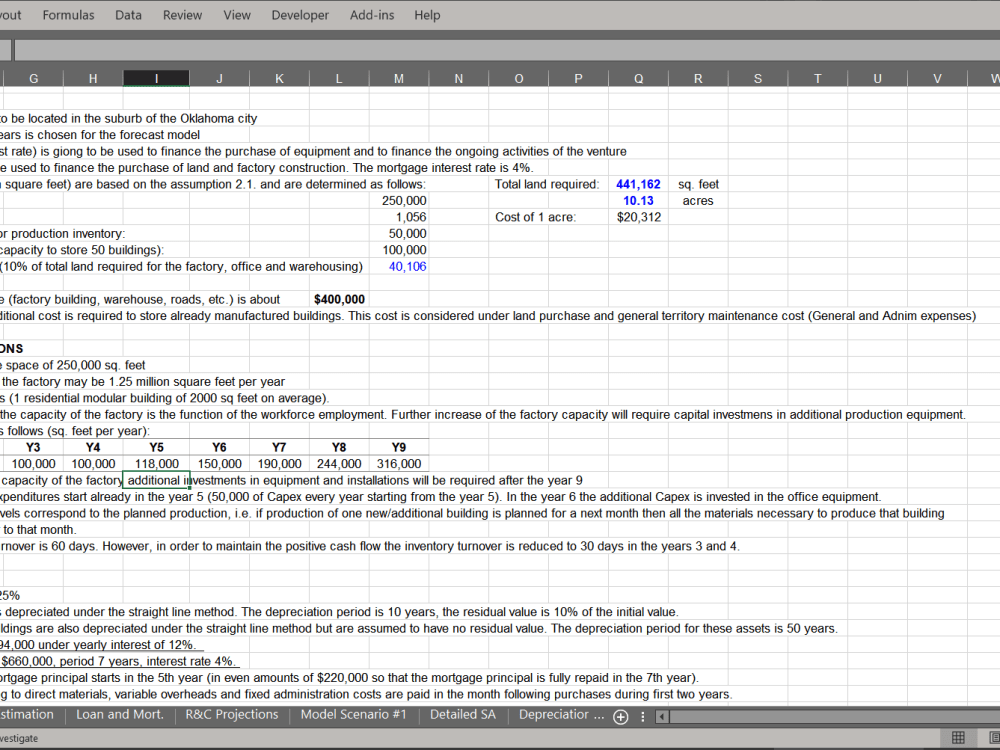Image resolution: width=1000 pixels, height=750 pixels.
Task: Open the Help menu
Action: point(427,15)
